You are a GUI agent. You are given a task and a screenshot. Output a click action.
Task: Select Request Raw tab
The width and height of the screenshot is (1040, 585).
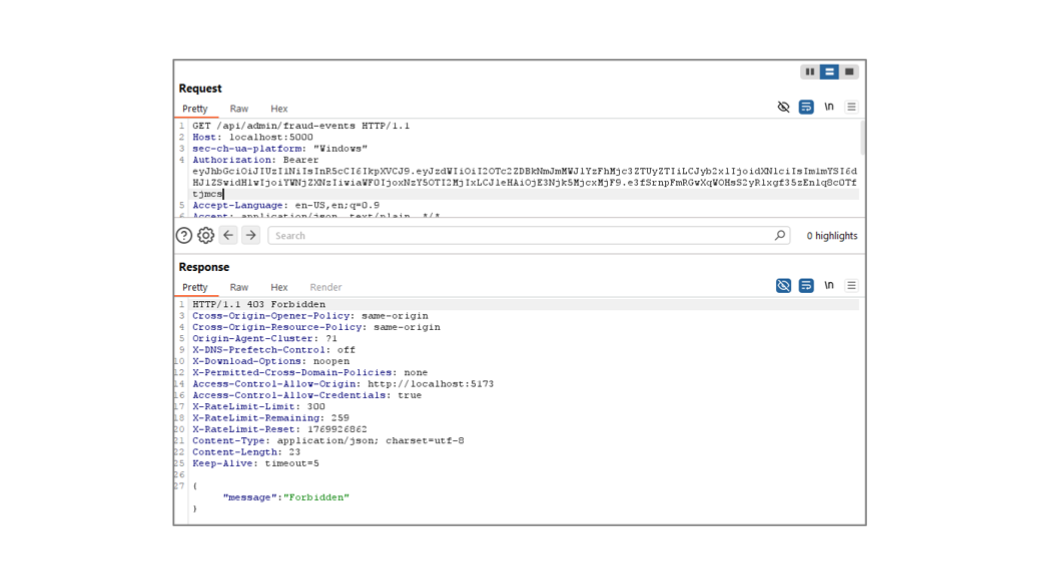click(239, 109)
